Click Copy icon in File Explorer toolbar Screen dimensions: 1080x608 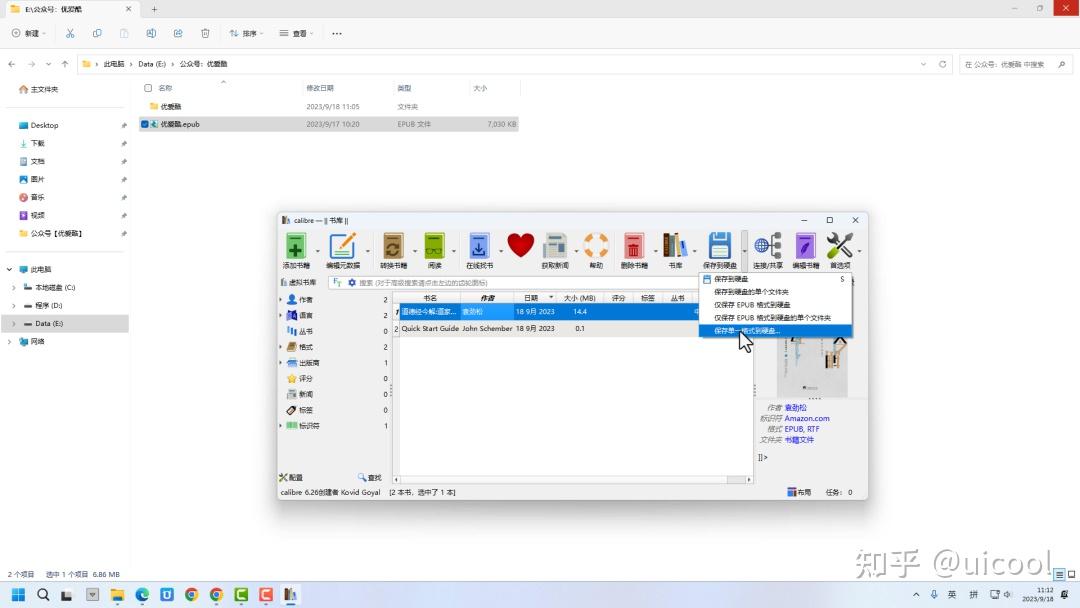coord(97,33)
